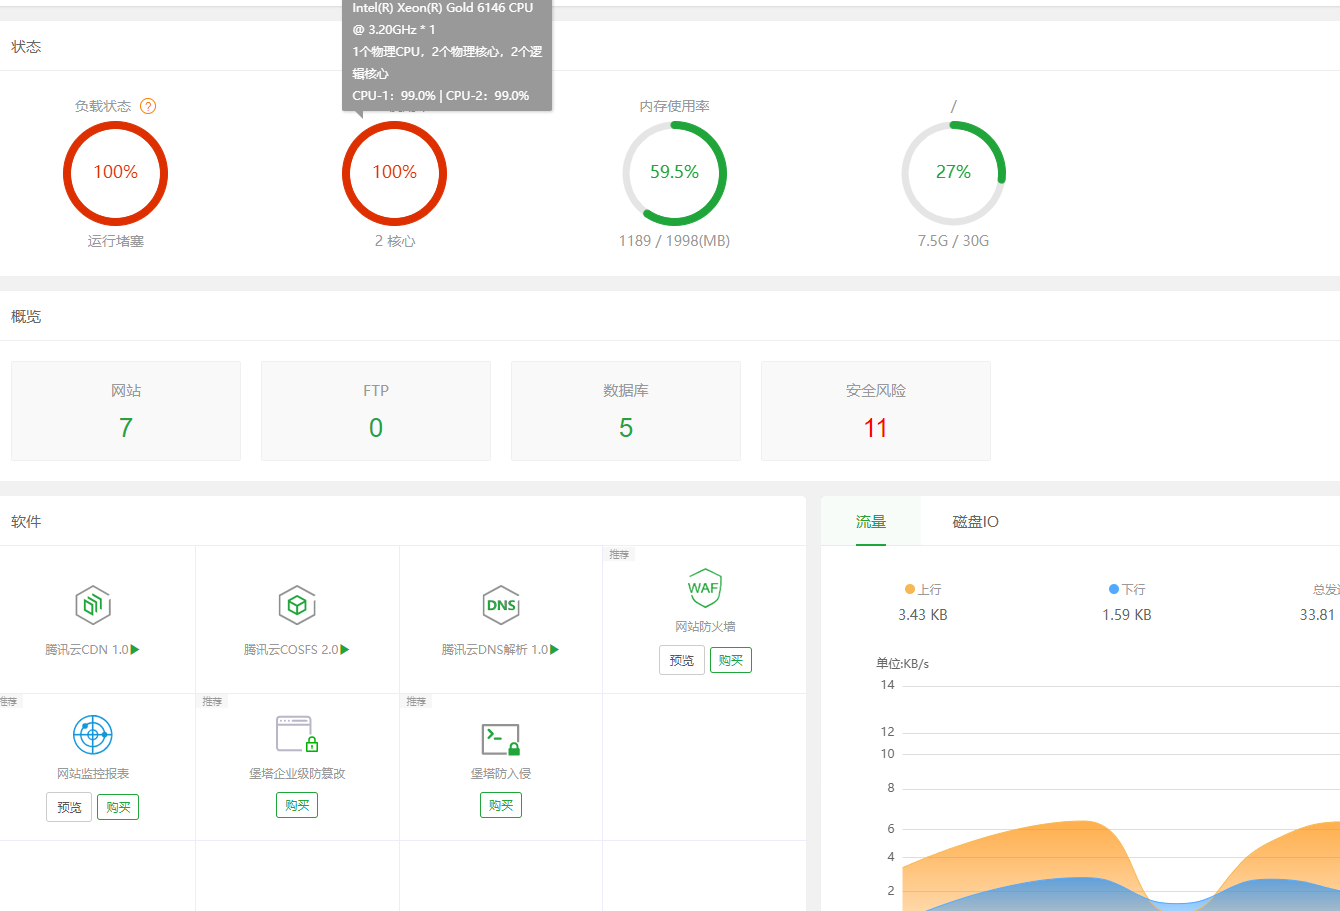Click the 1.59 KB downstream value
The height and width of the screenshot is (911, 1340).
click(x=1127, y=615)
